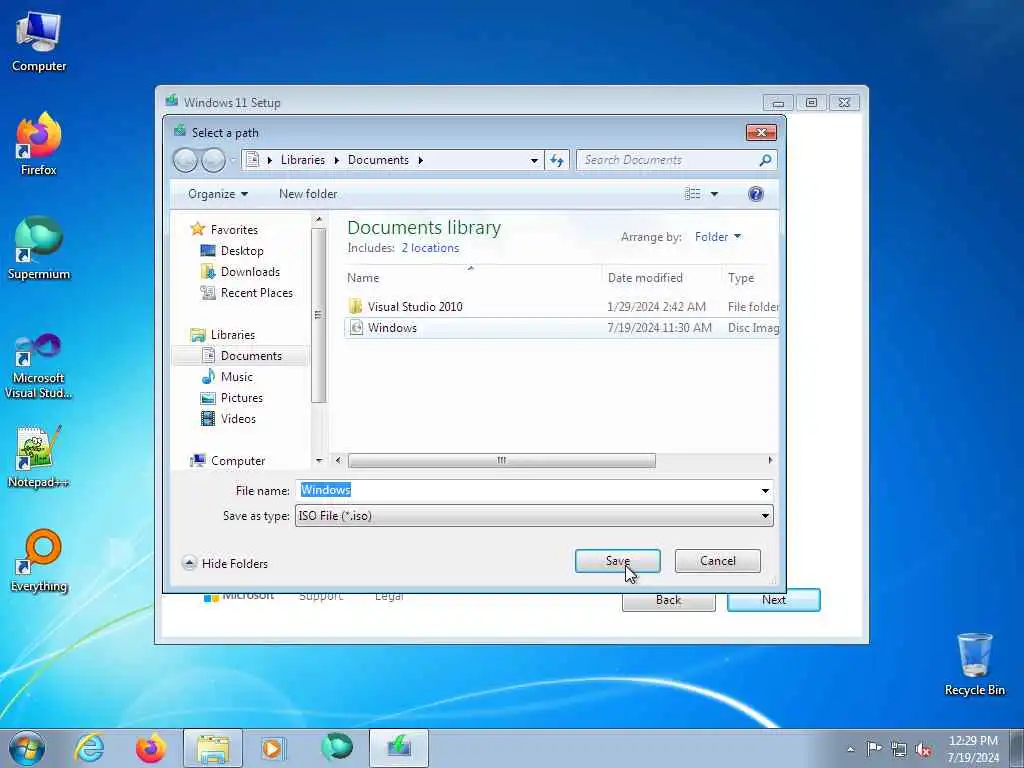Select Desktop under Favorites
Viewport: 1024px width, 768px height.
pos(242,251)
